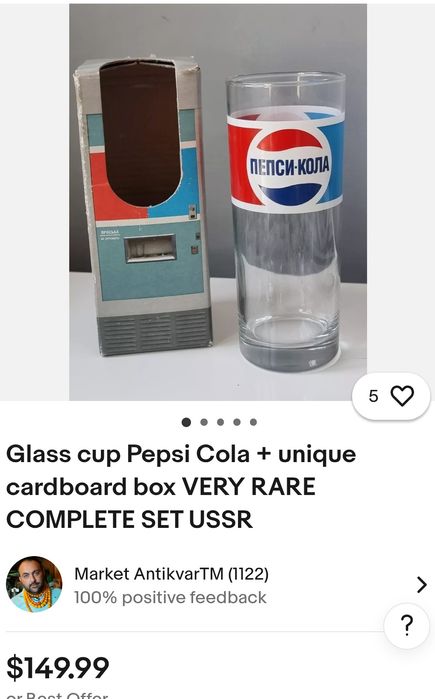Jump to the fifth carousel dot
Image resolution: width=435 pixels, height=699 pixels.
[253, 422]
